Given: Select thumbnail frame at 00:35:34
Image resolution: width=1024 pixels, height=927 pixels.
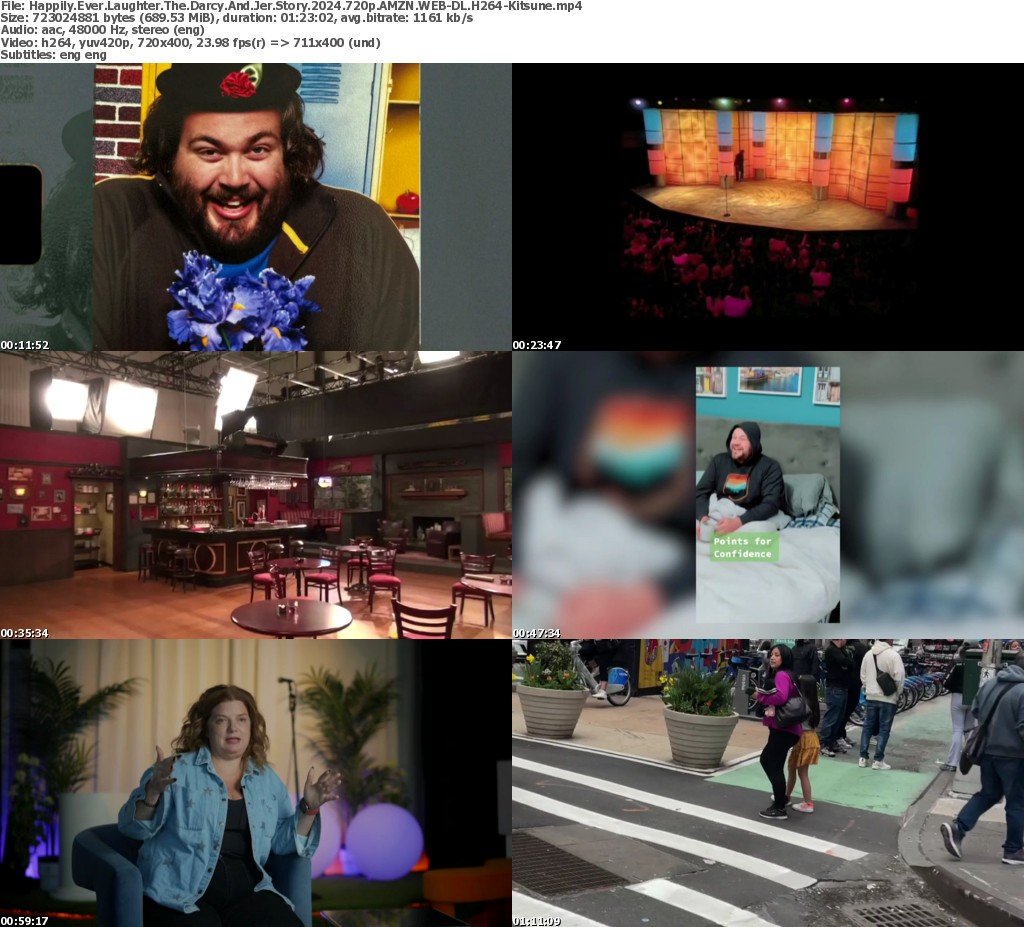Looking at the screenshot, I should (x=256, y=495).
